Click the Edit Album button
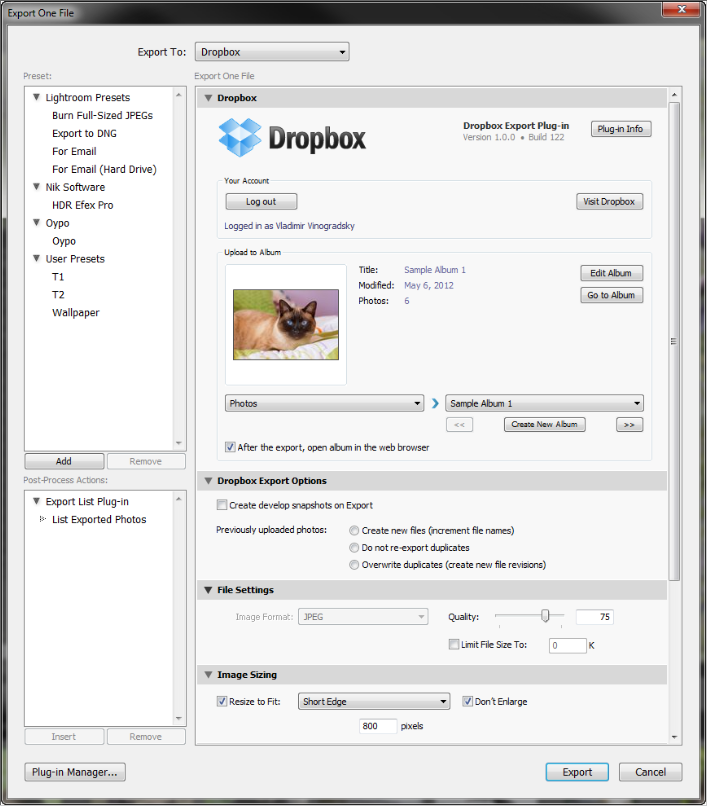This screenshot has height=806, width=707. coord(611,273)
